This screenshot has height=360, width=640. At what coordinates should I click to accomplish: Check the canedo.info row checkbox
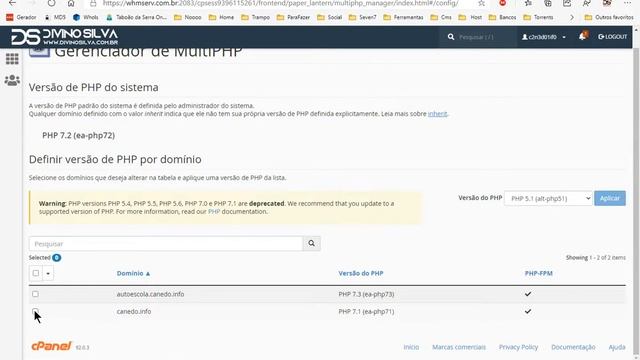(x=36, y=311)
